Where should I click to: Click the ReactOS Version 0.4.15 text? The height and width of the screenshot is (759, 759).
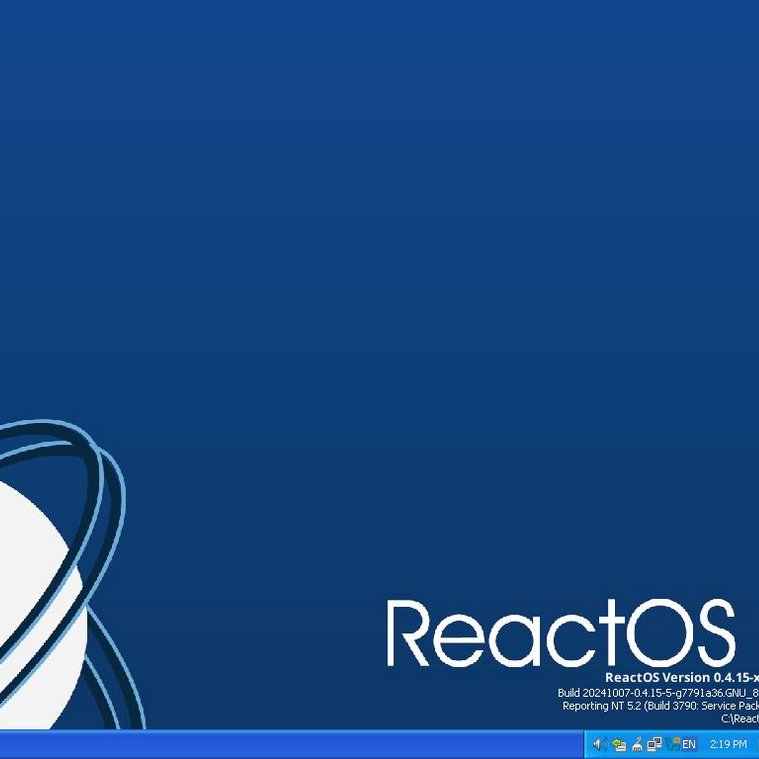tap(682, 677)
